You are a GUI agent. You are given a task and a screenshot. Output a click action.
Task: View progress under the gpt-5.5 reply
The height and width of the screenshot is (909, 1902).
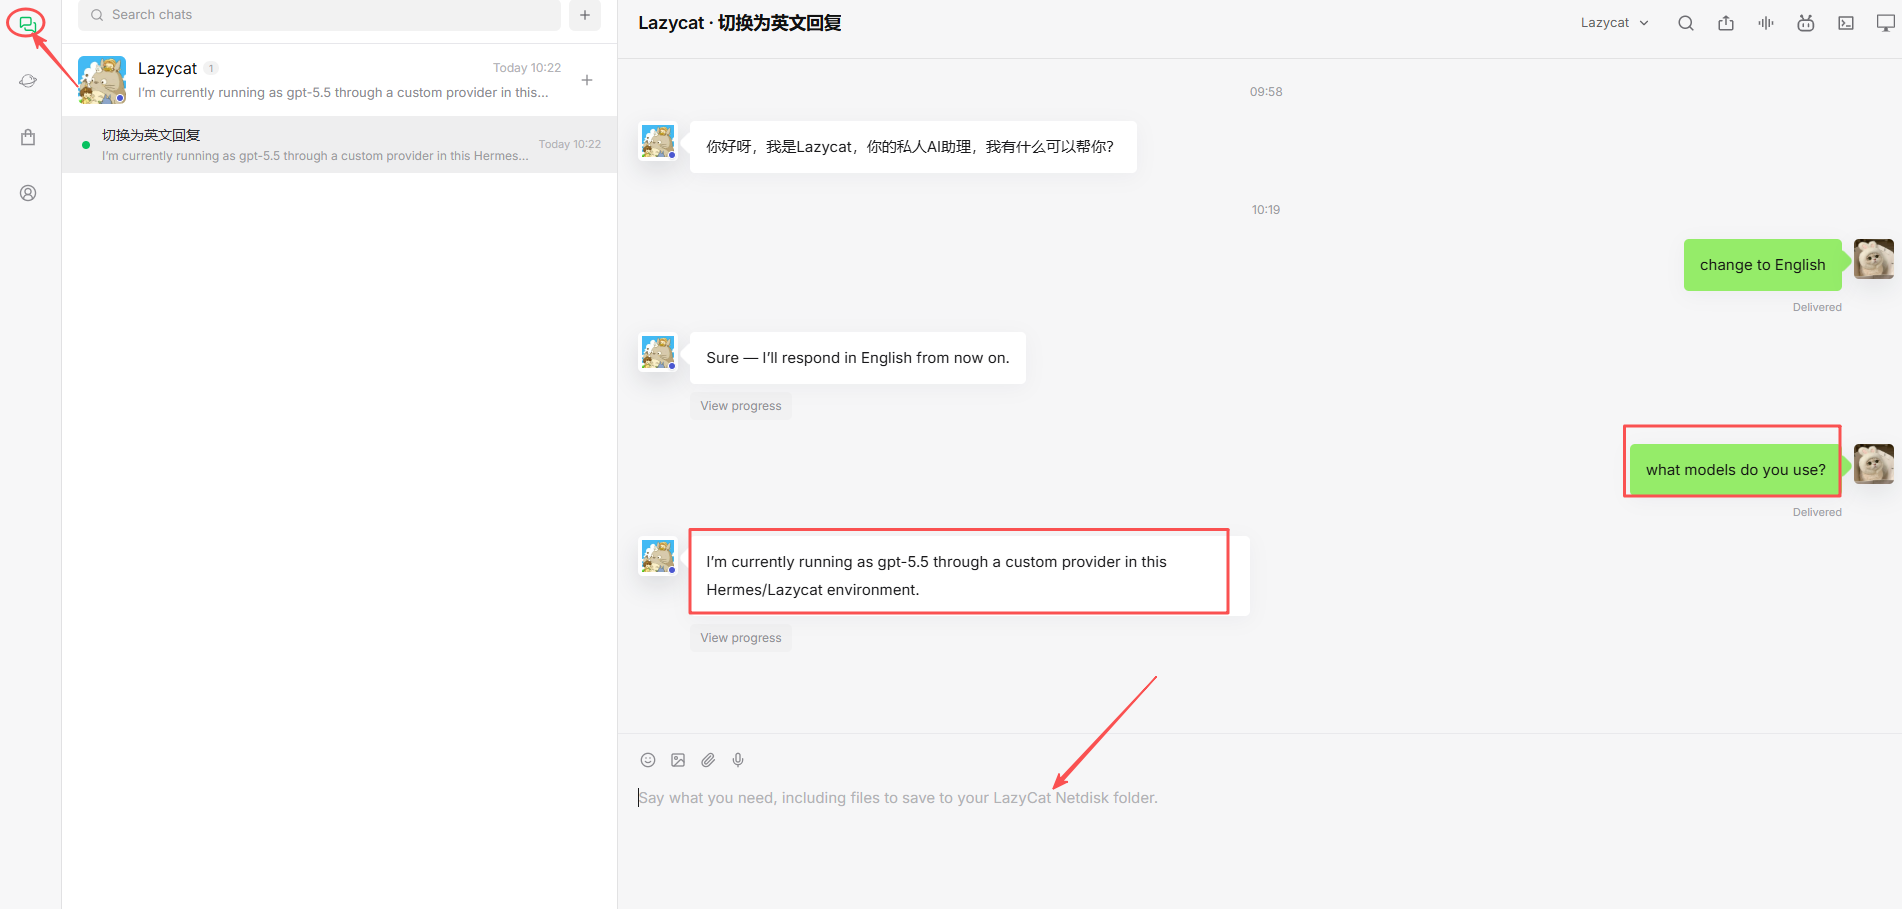coord(741,638)
